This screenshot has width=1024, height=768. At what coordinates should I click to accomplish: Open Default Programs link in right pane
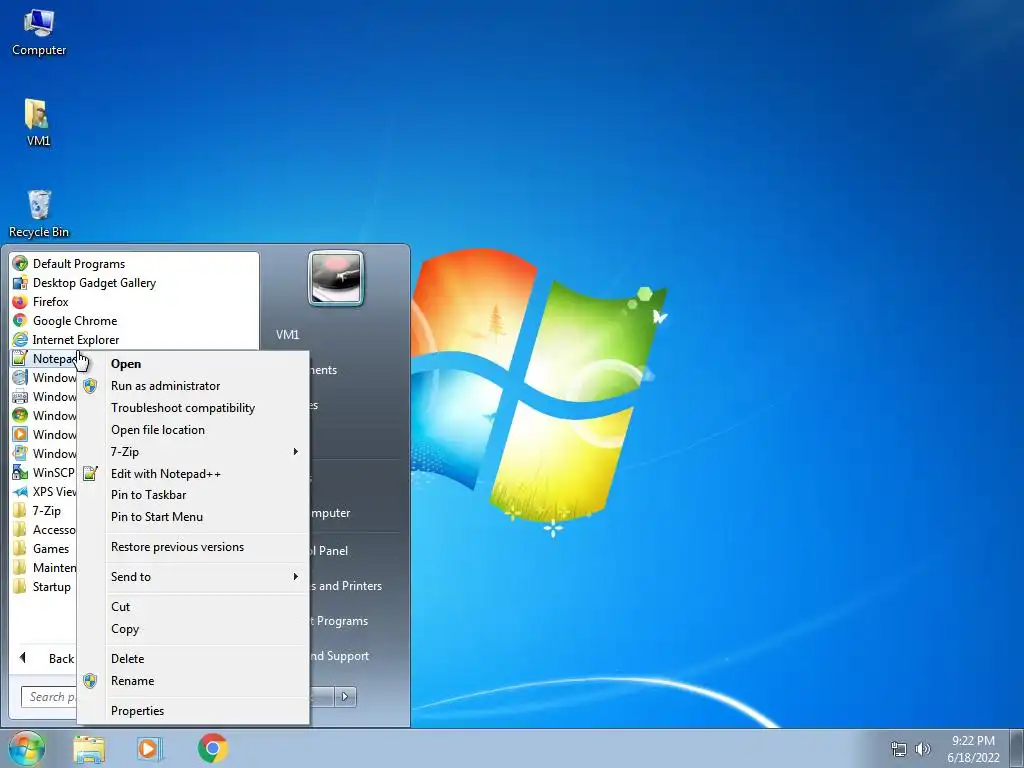coord(339,621)
